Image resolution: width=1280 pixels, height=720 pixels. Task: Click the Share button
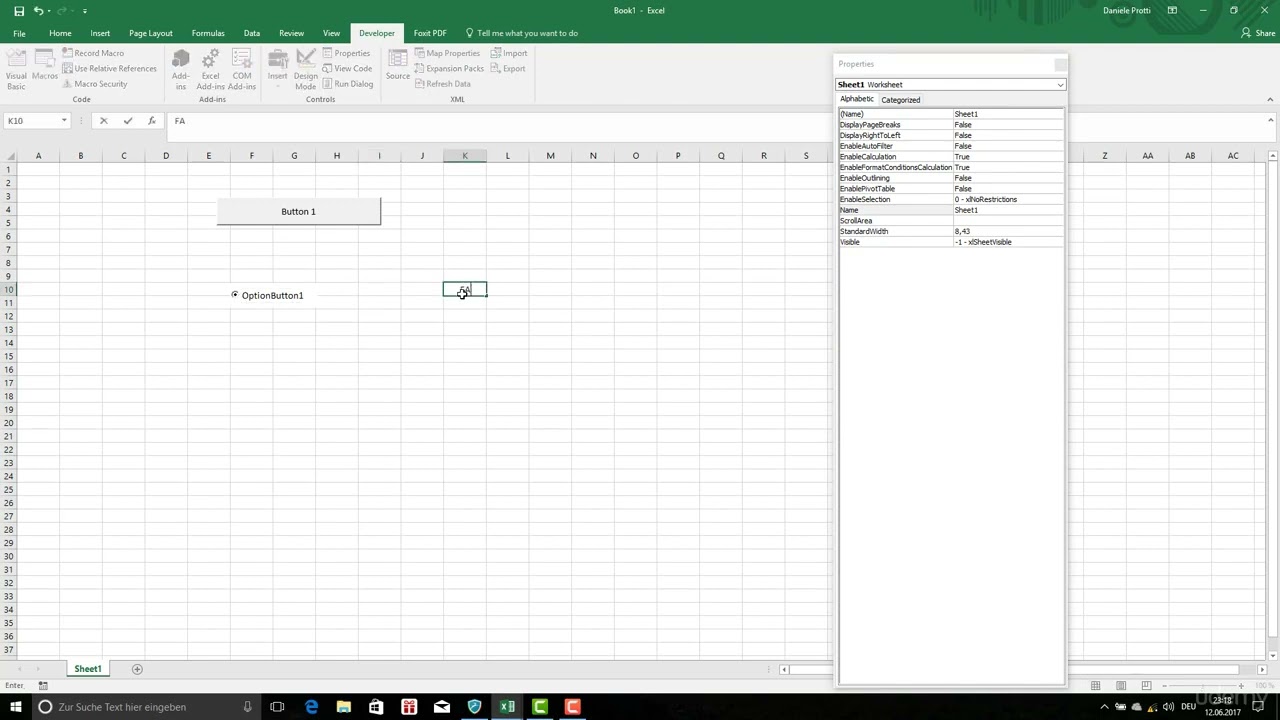[x=1257, y=33]
